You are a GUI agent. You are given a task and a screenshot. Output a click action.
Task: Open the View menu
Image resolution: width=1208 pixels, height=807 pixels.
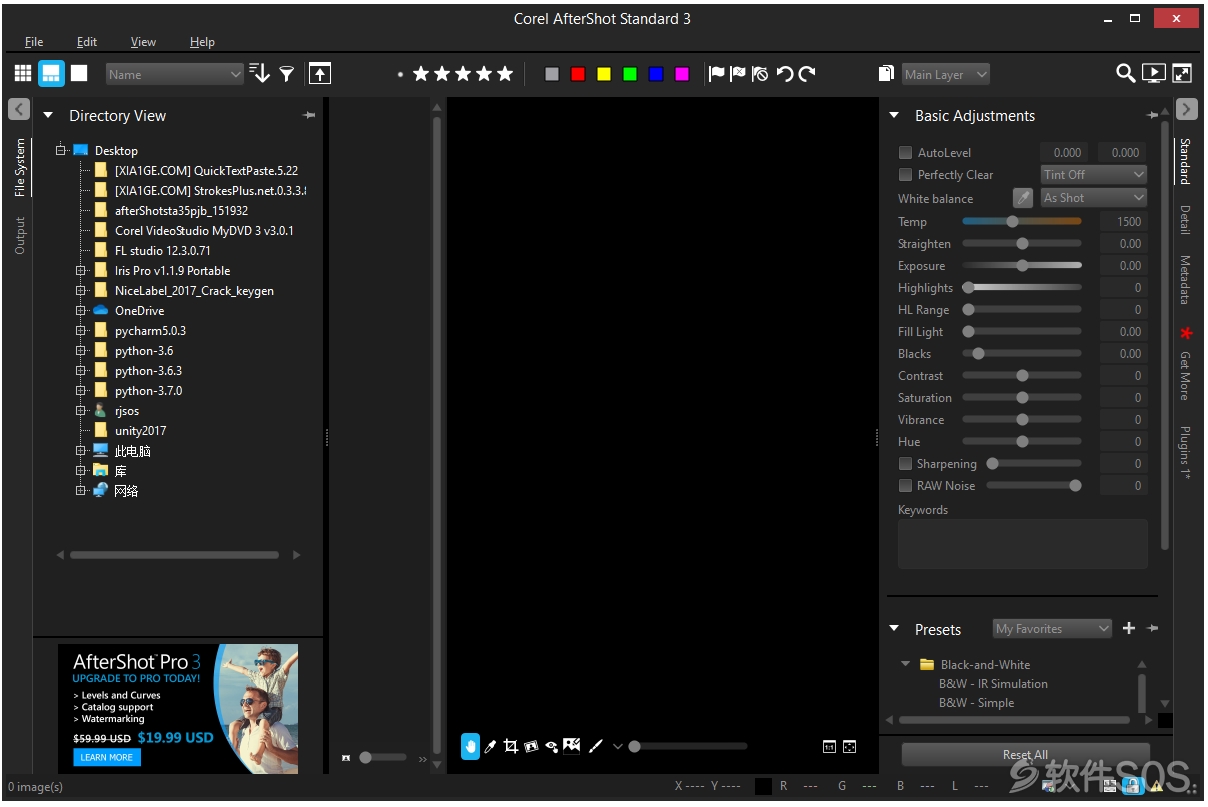[143, 42]
